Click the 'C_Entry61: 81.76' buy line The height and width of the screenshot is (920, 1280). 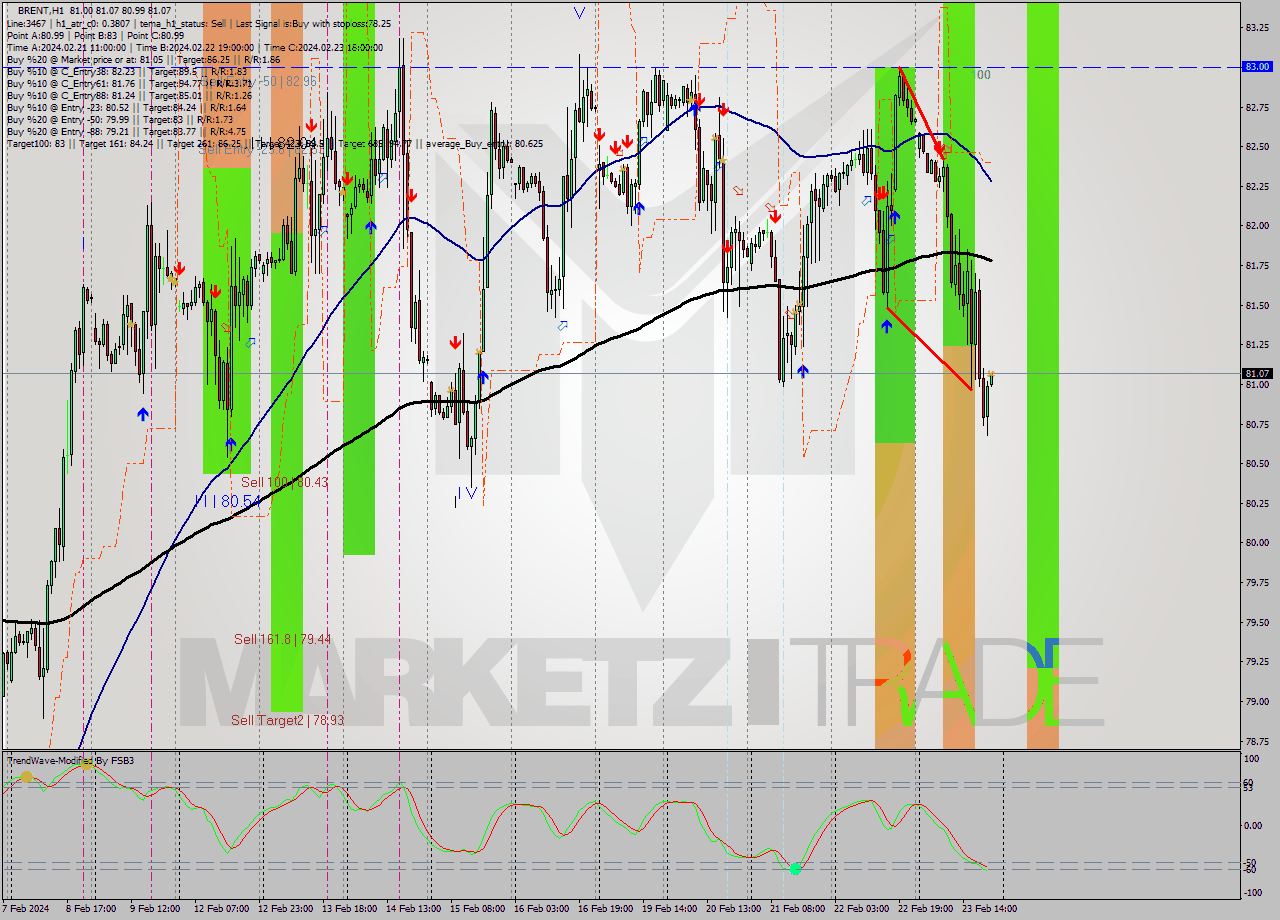coord(128,83)
